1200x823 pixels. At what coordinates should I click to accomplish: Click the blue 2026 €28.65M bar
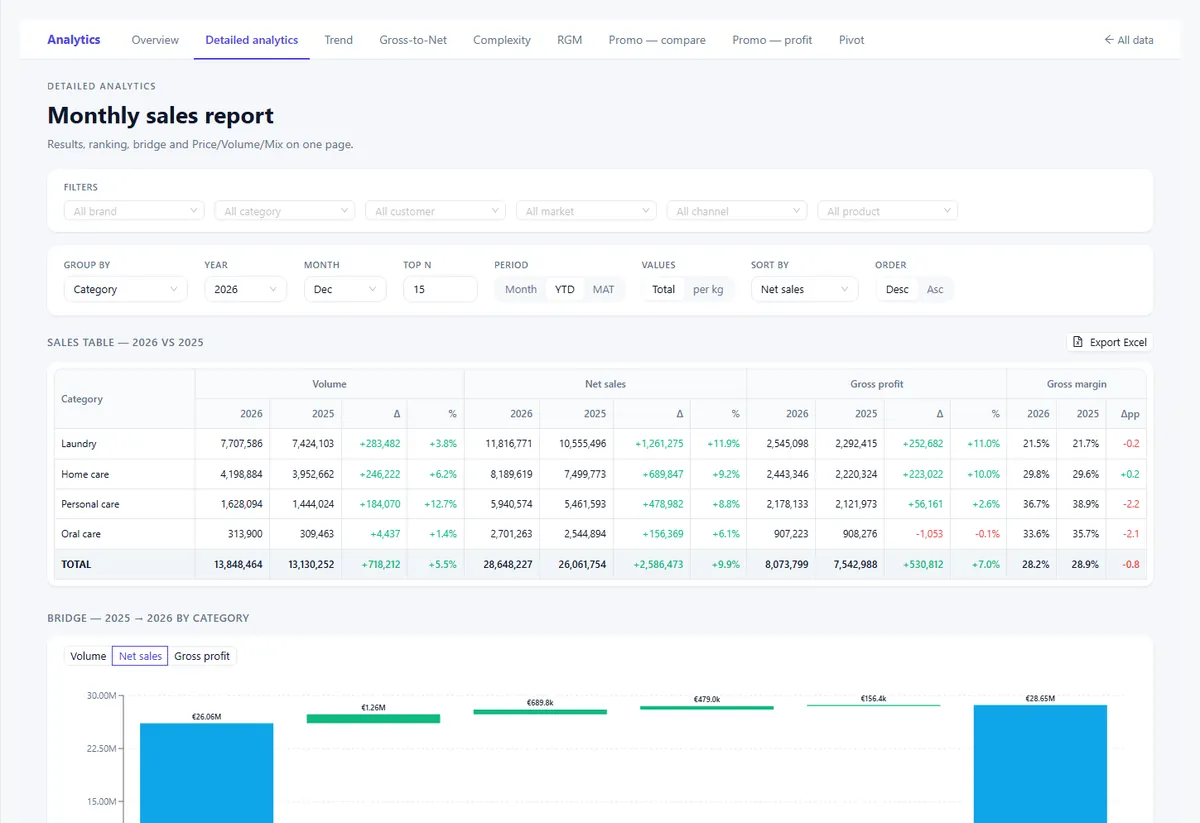(x=1040, y=763)
